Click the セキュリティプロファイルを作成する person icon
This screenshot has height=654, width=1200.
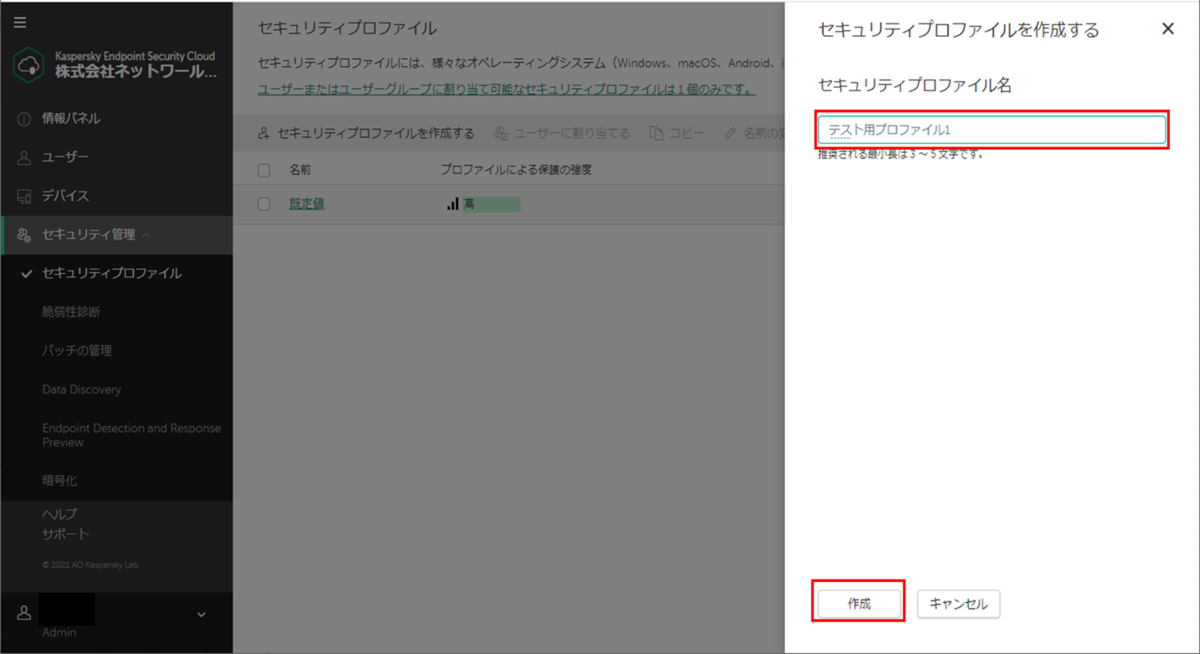click(x=263, y=131)
